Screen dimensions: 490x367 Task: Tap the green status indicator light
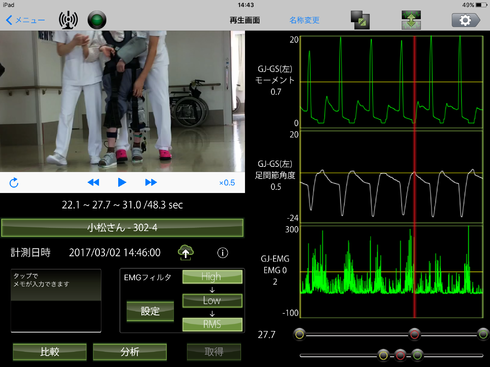(x=97, y=20)
